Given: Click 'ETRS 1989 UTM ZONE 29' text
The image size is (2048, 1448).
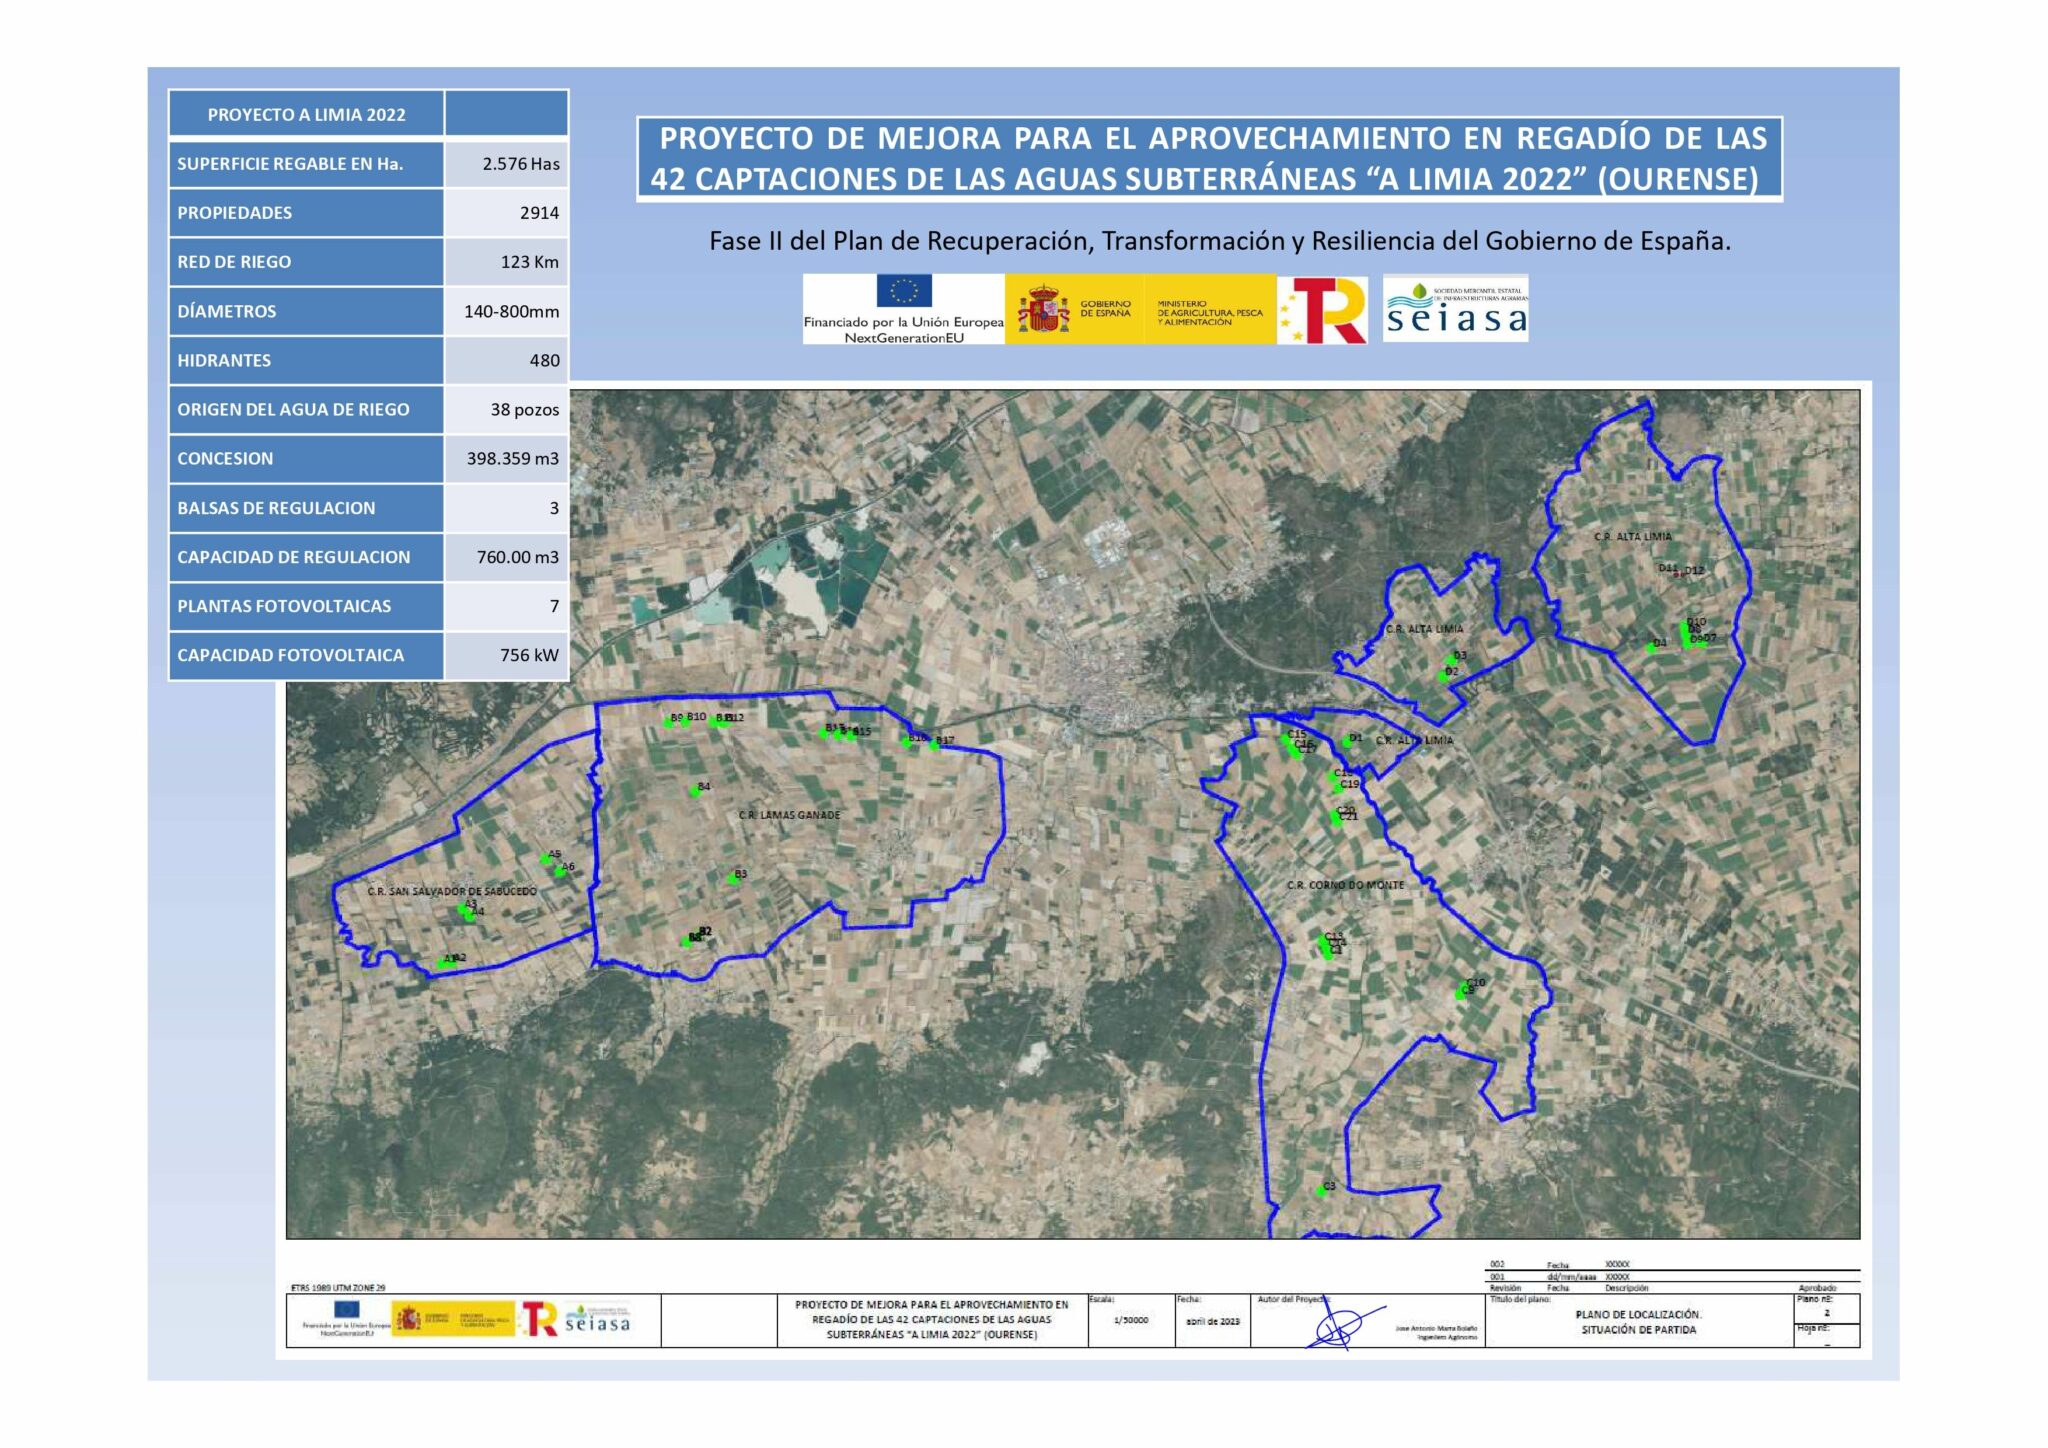Looking at the screenshot, I should pos(337,1288).
